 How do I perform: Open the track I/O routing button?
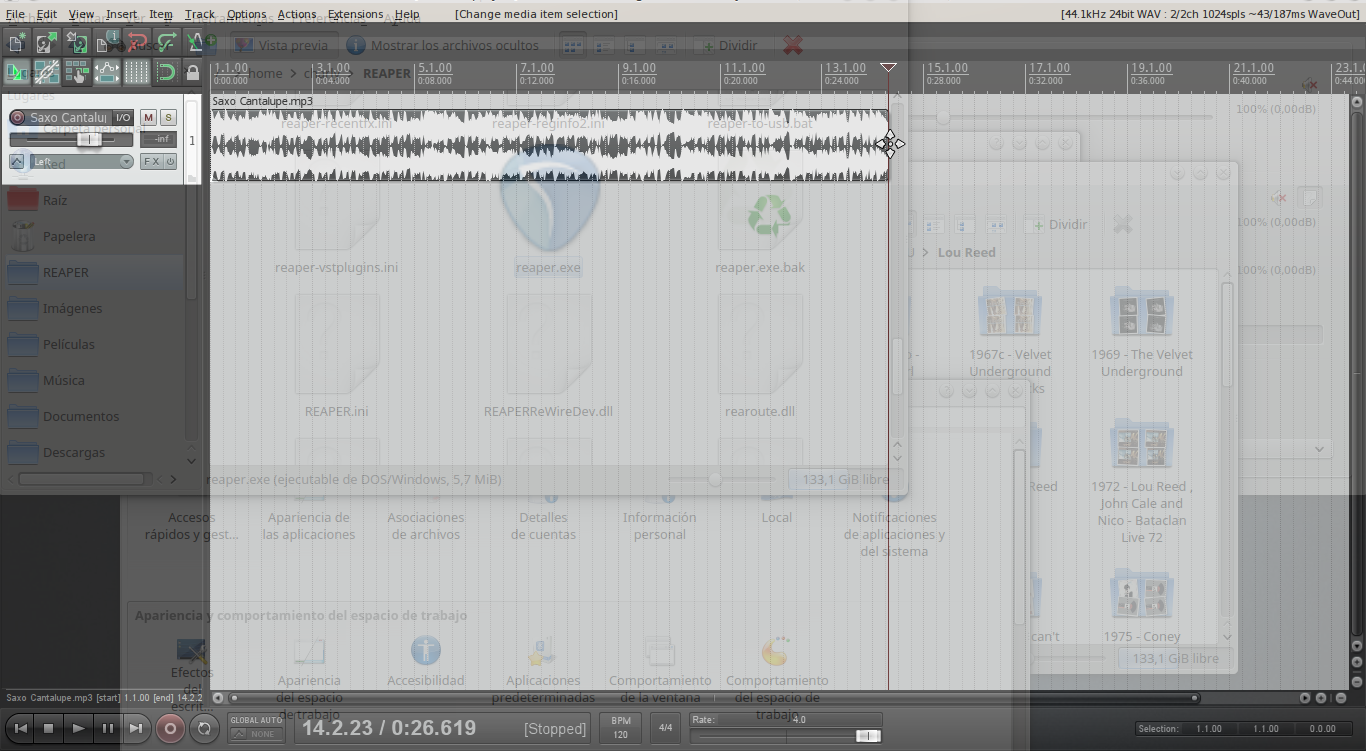click(x=123, y=118)
